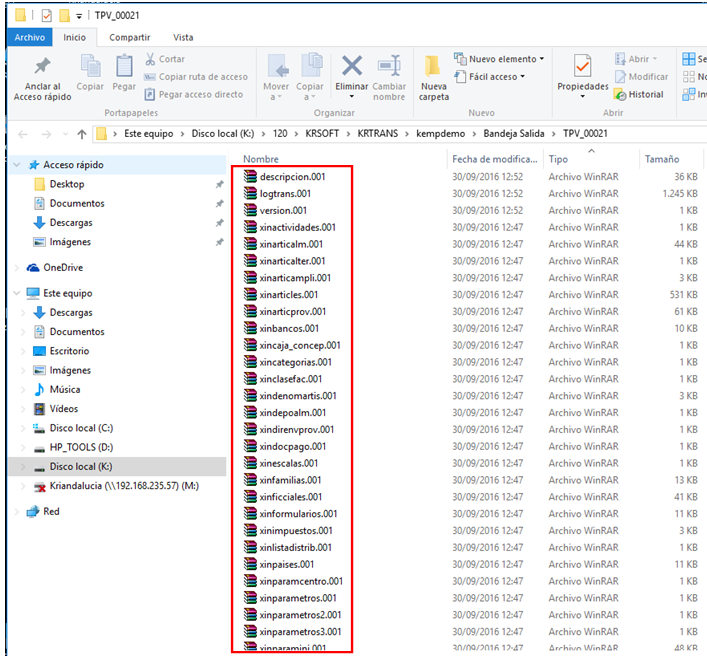Select the file xinbancos.001

(288, 329)
